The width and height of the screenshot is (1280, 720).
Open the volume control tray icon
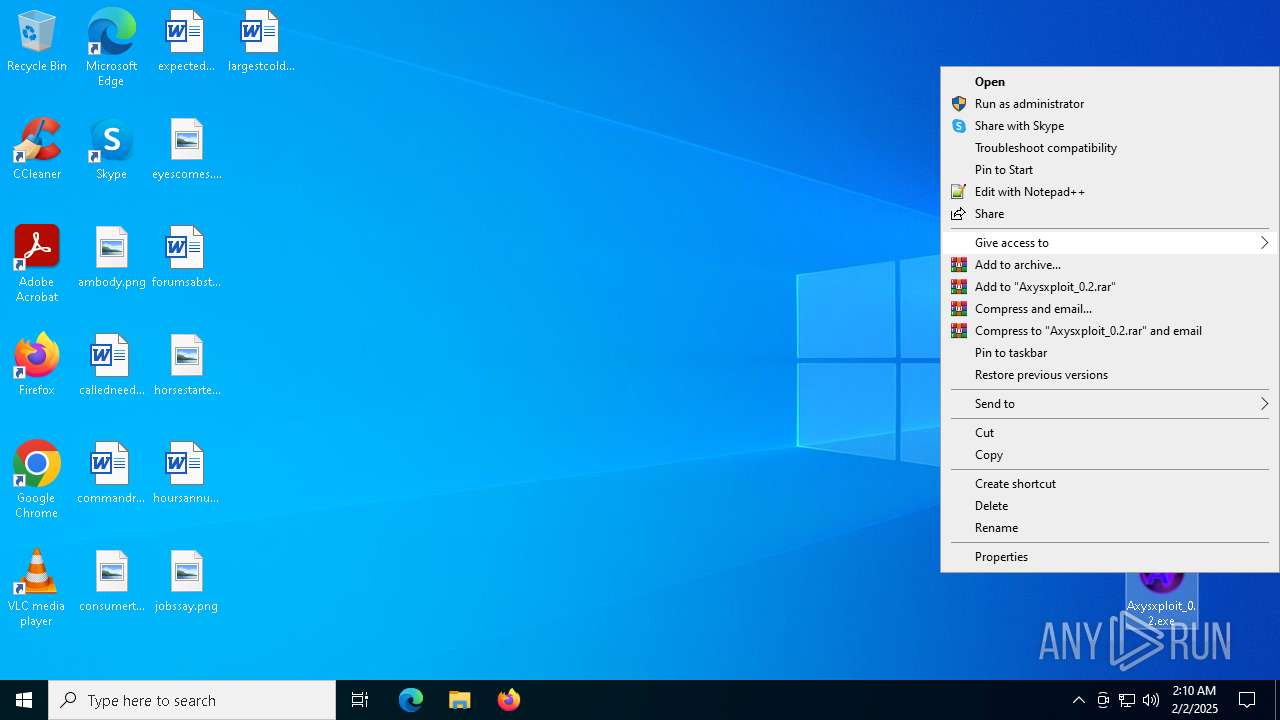coord(1151,700)
